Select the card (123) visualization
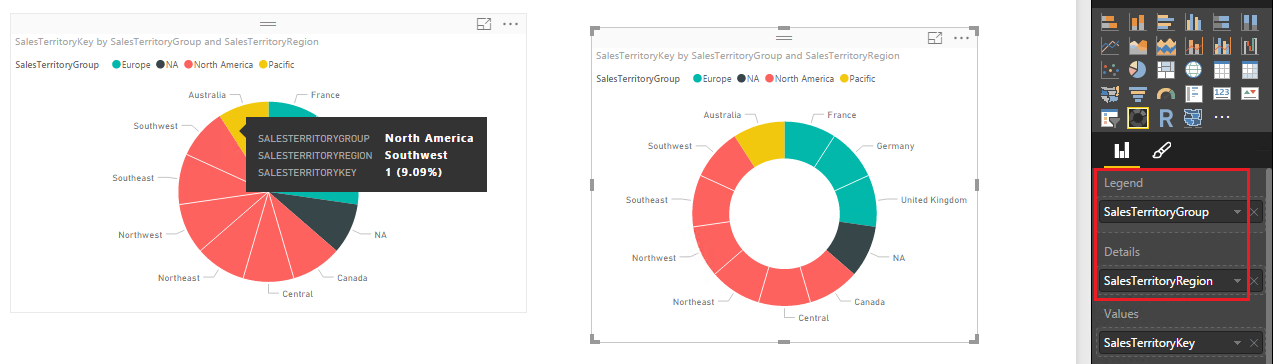Viewport: 1273px width, 364px height. coord(1221,93)
